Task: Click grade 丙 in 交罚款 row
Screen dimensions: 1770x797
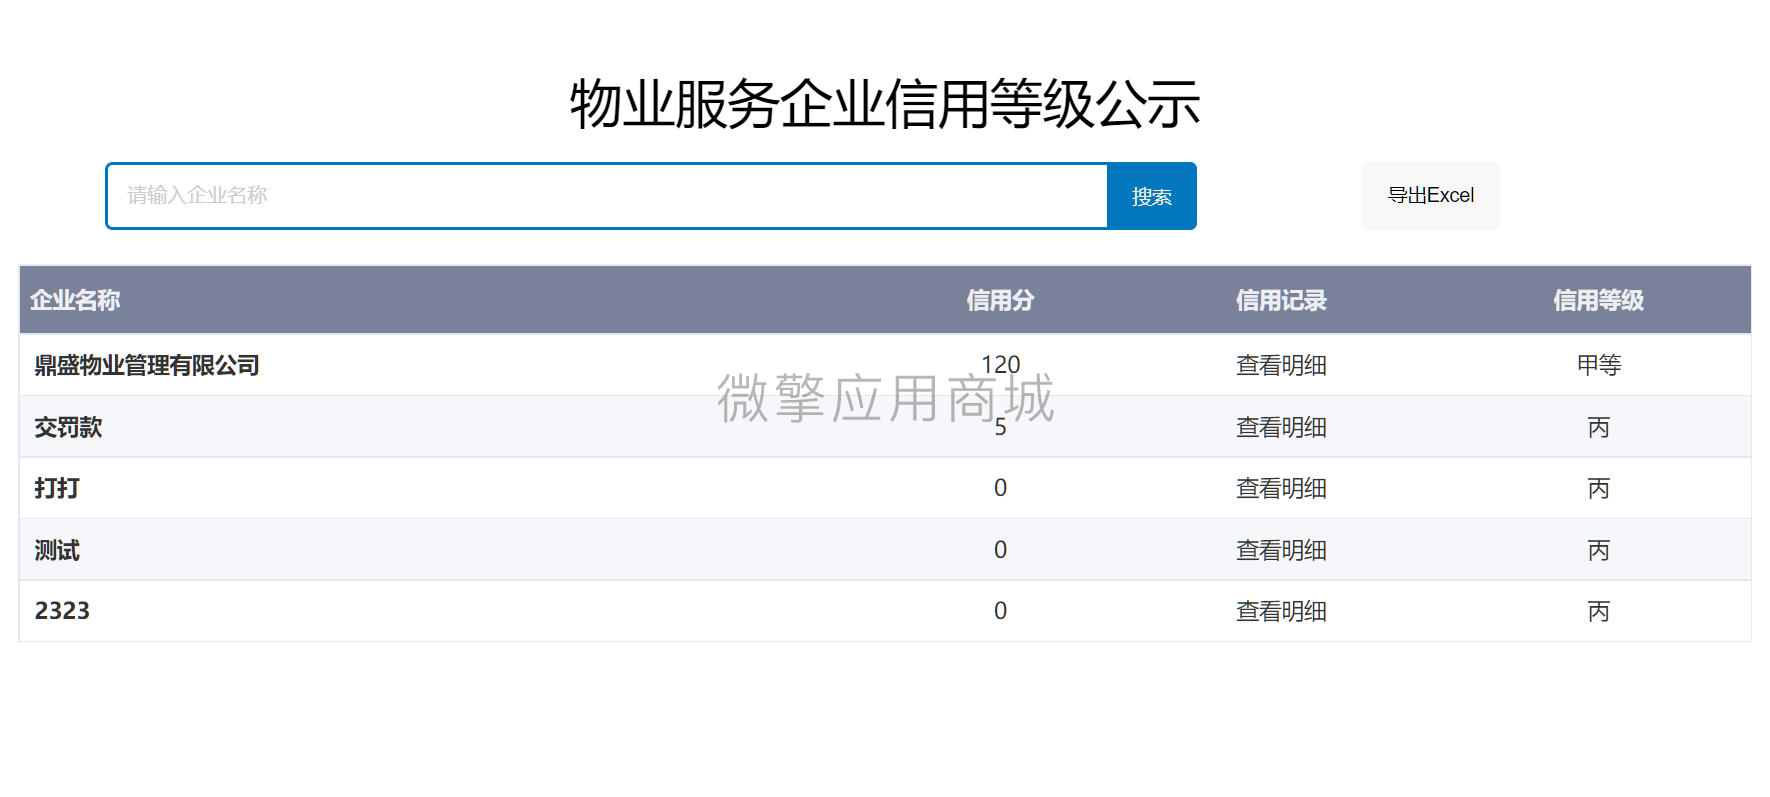Action: pos(1599,428)
